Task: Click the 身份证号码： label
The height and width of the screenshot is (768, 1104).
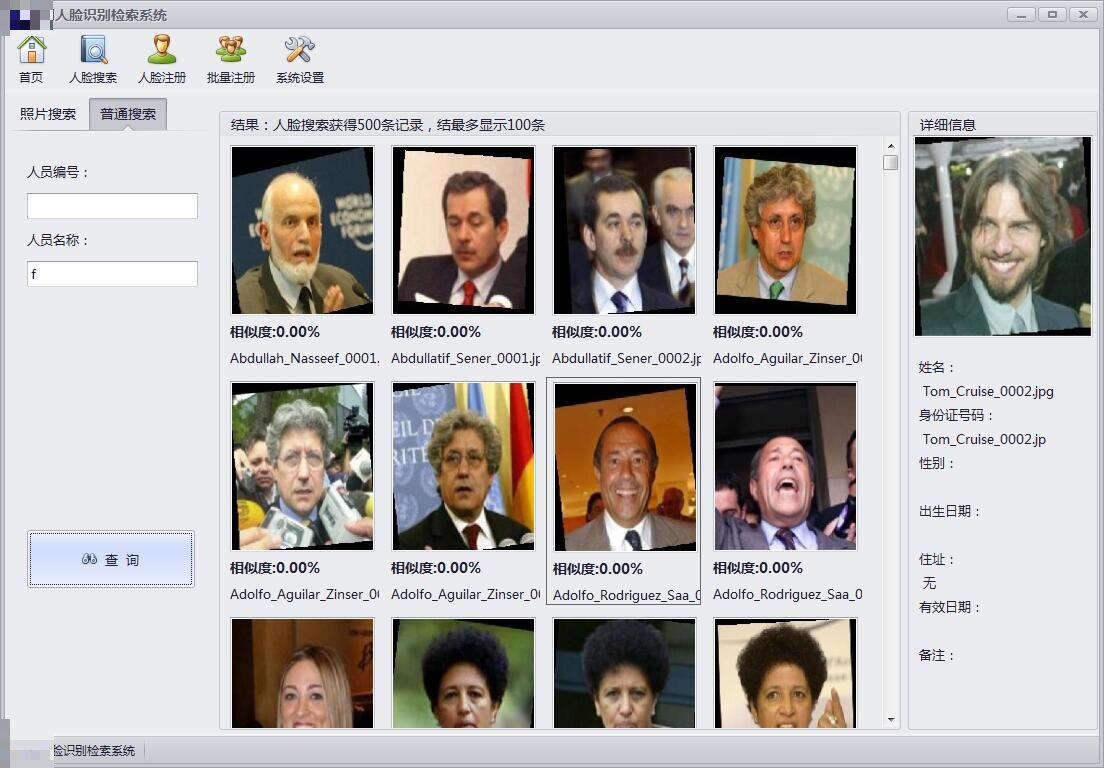Action: tap(955, 415)
